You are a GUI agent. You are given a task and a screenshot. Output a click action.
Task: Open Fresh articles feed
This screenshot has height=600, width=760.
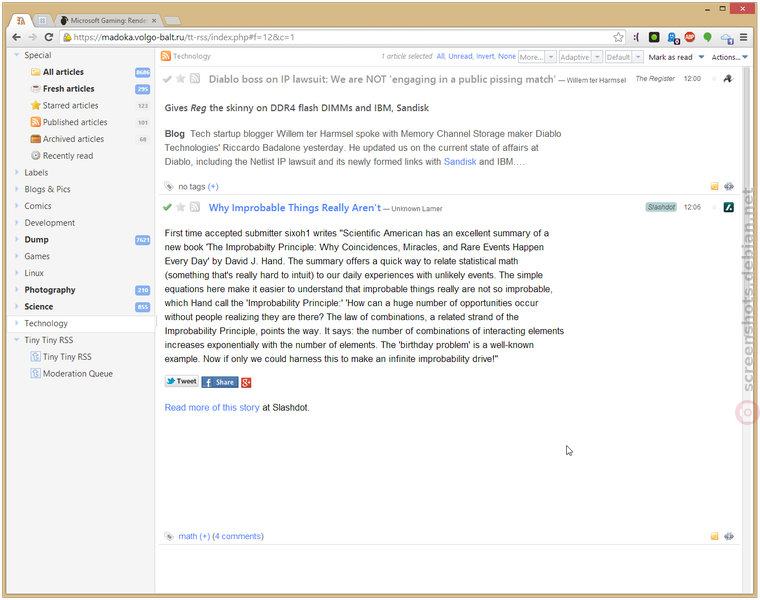click(x=68, y=89)
